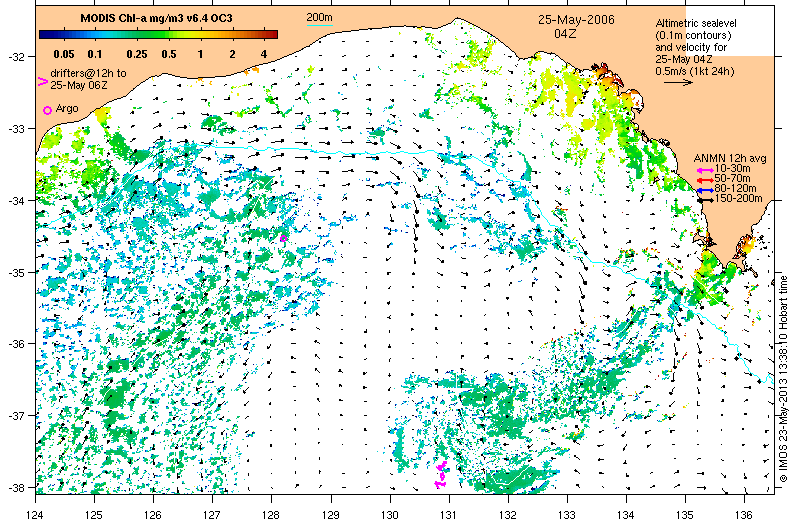The height and width of the screenshot is (520, 800).
Task: Click the '-38' latitude axis label
Action: (15, 487)
